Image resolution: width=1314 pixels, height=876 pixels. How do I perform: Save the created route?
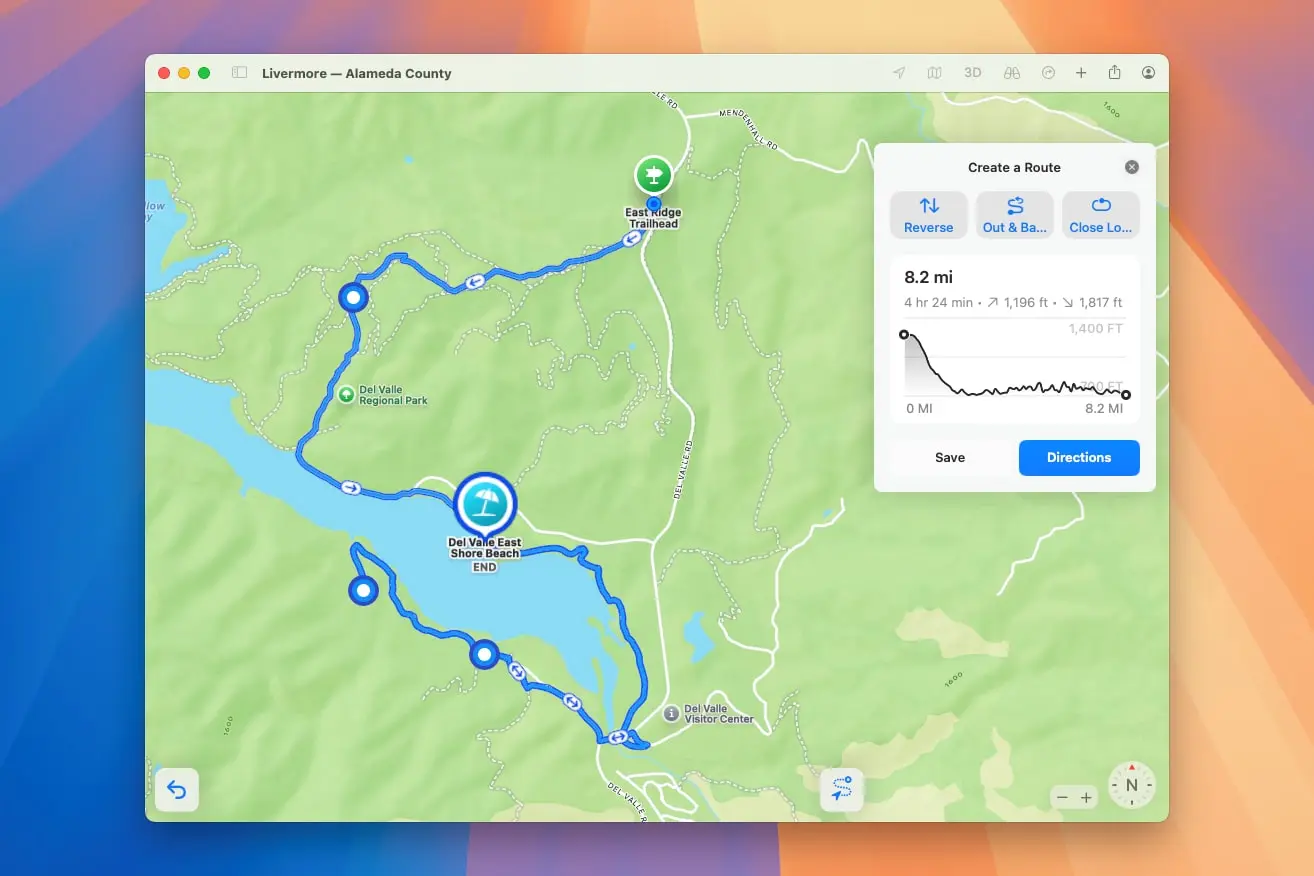pos(949,457)
